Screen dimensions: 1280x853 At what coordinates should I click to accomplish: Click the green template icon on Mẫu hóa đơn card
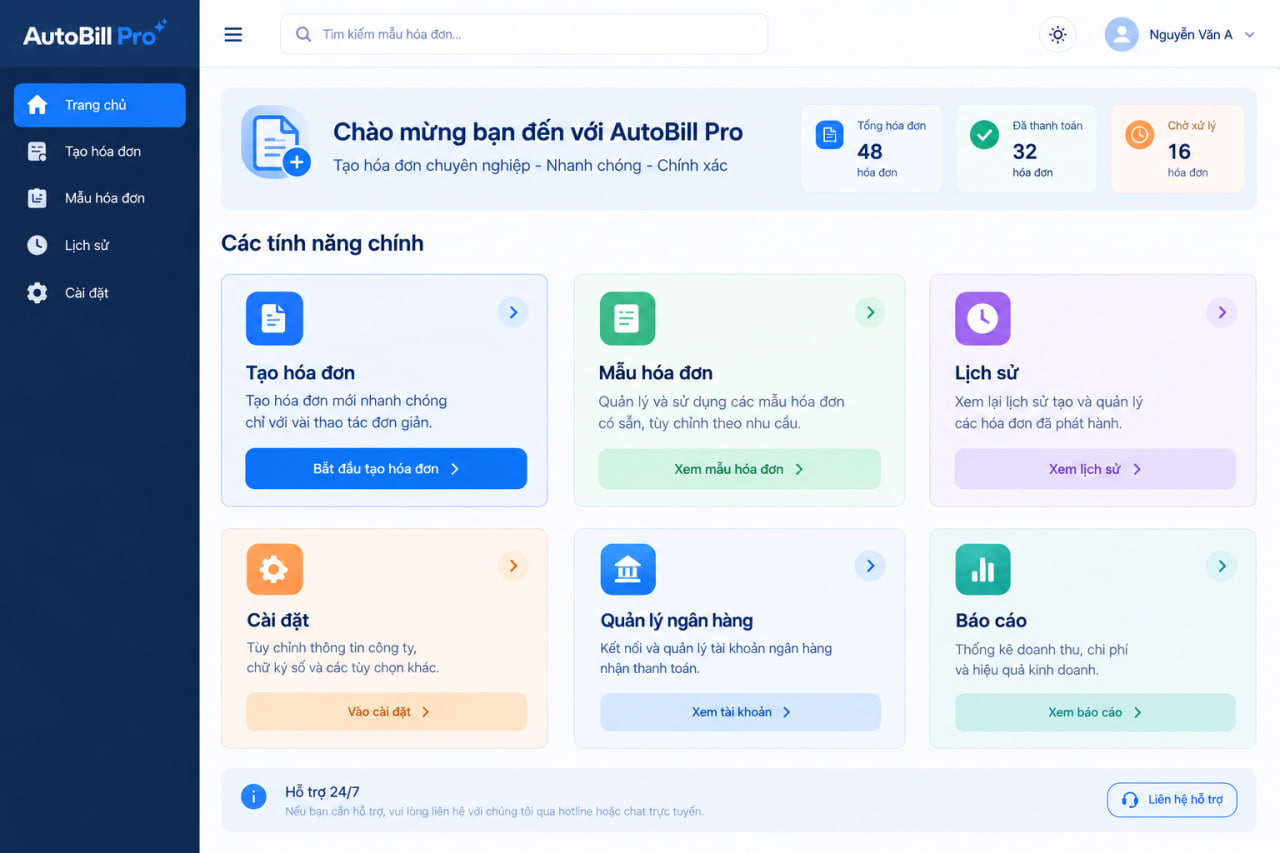627,319
